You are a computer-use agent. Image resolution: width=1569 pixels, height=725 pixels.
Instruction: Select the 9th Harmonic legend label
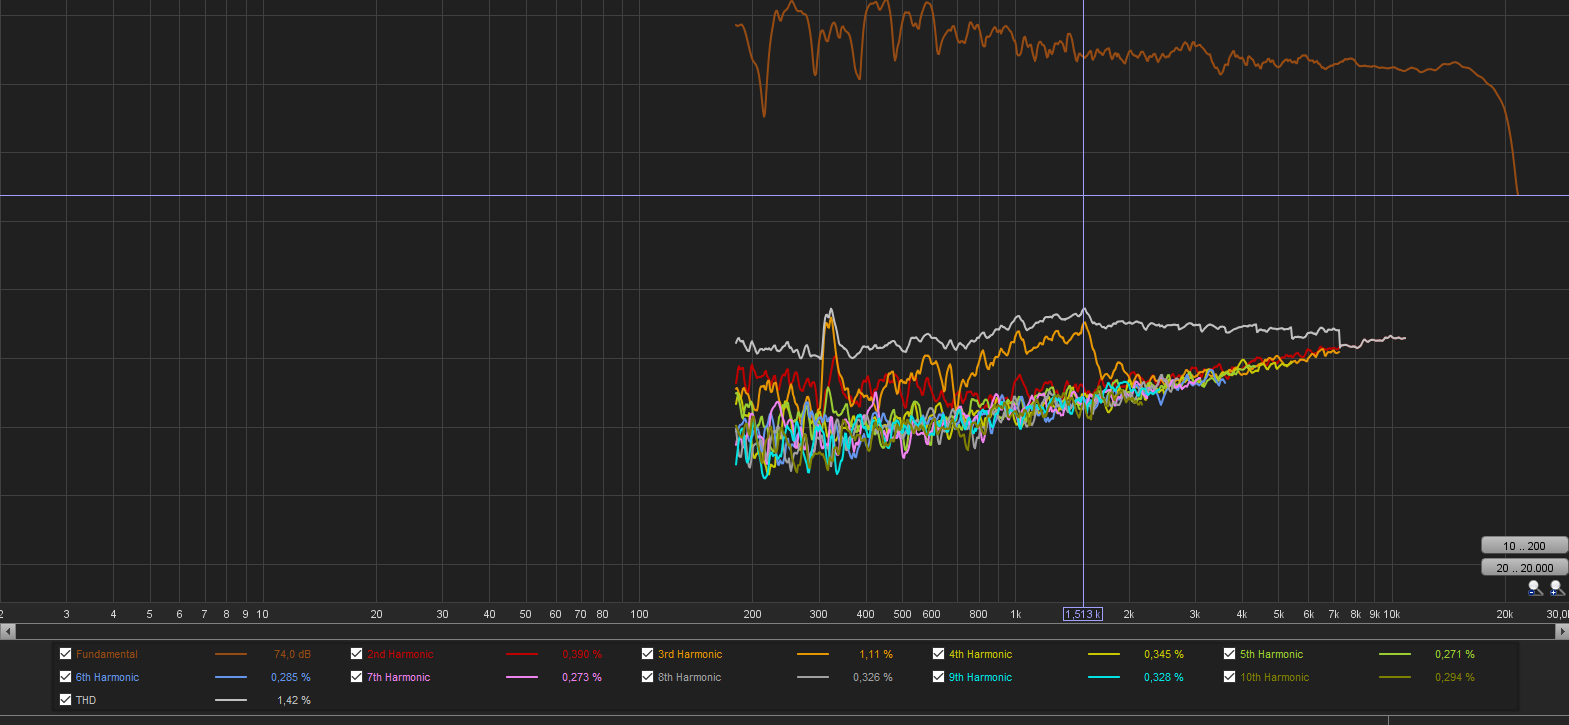tap(981, 677)
